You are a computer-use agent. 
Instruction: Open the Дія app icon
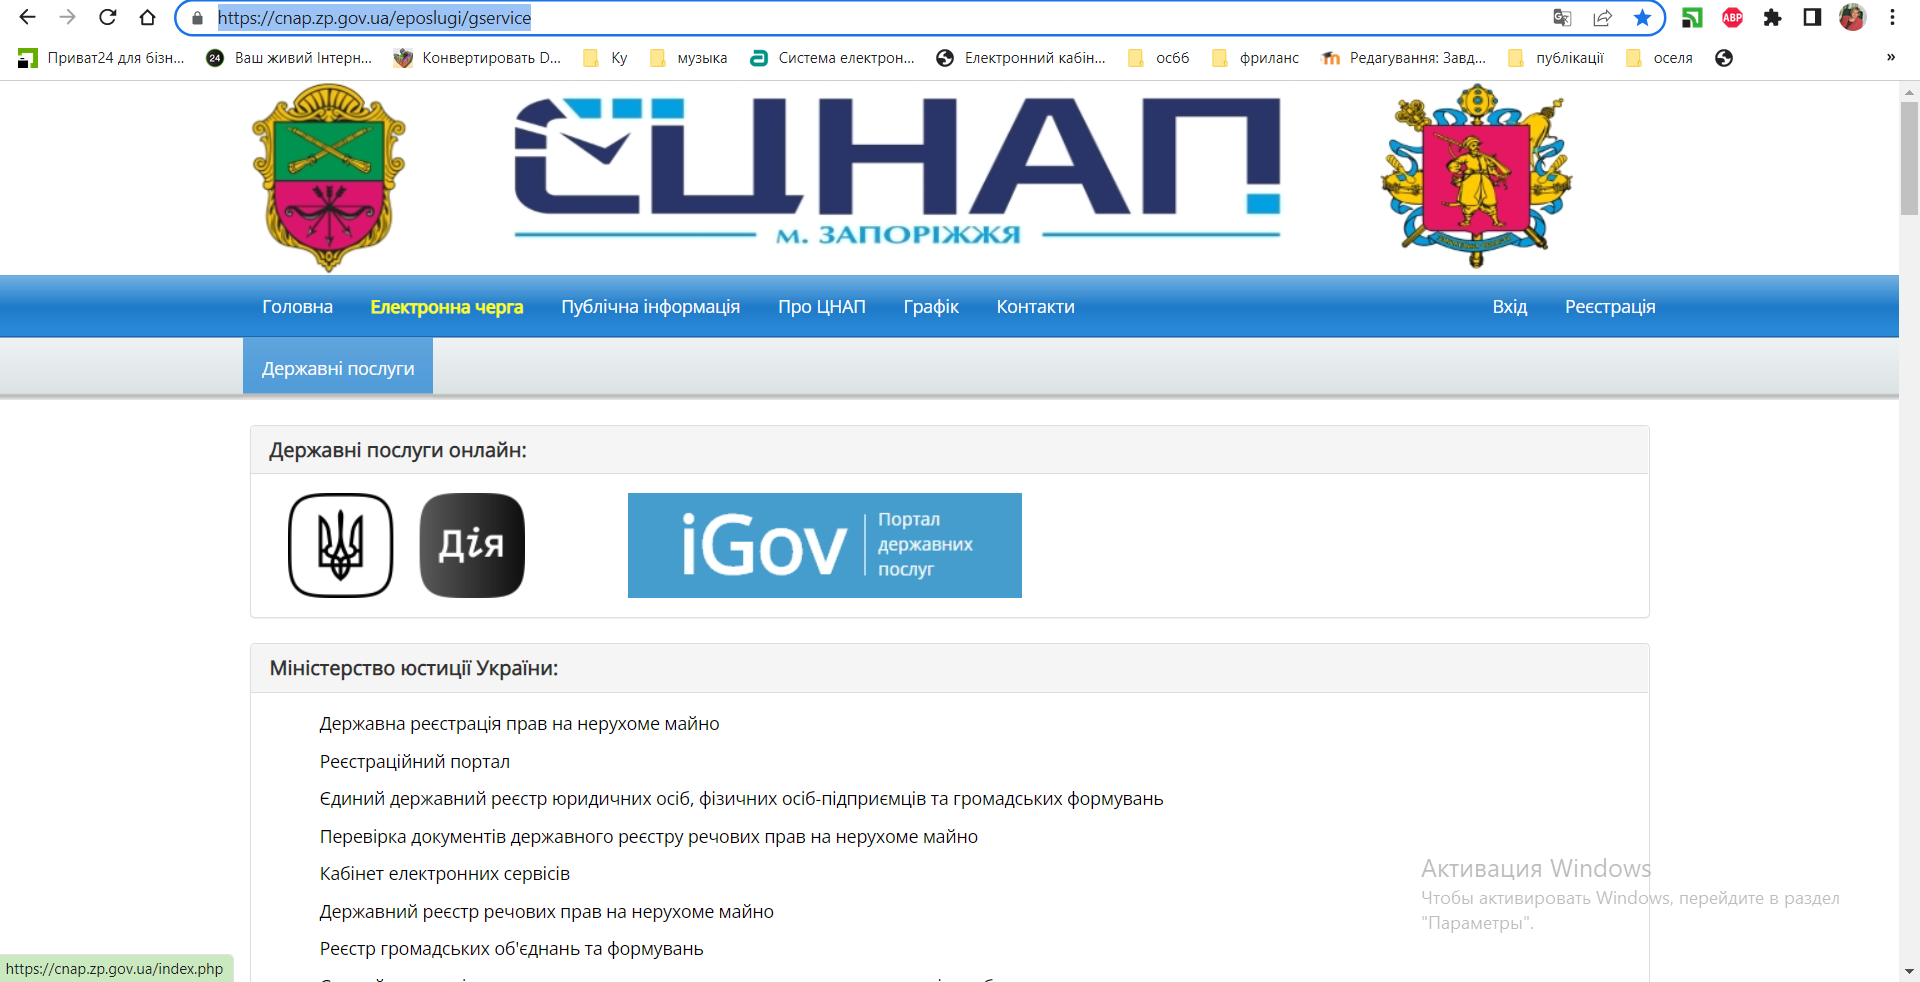coord(472,545)
